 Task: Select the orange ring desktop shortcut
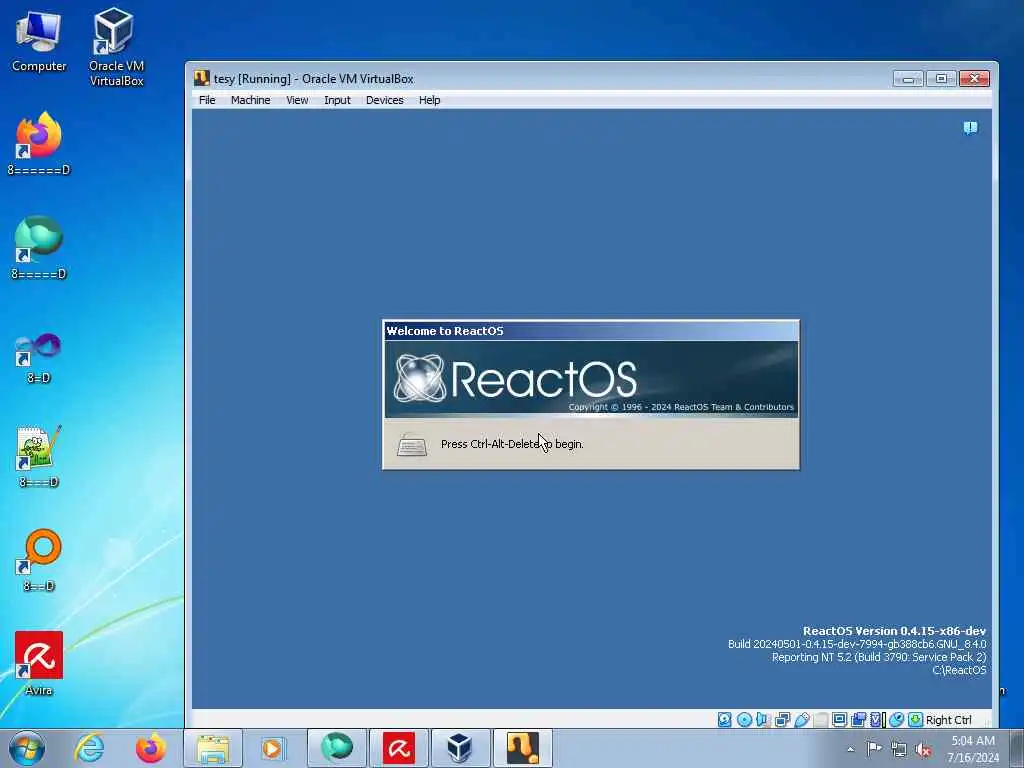coord(39,560)
